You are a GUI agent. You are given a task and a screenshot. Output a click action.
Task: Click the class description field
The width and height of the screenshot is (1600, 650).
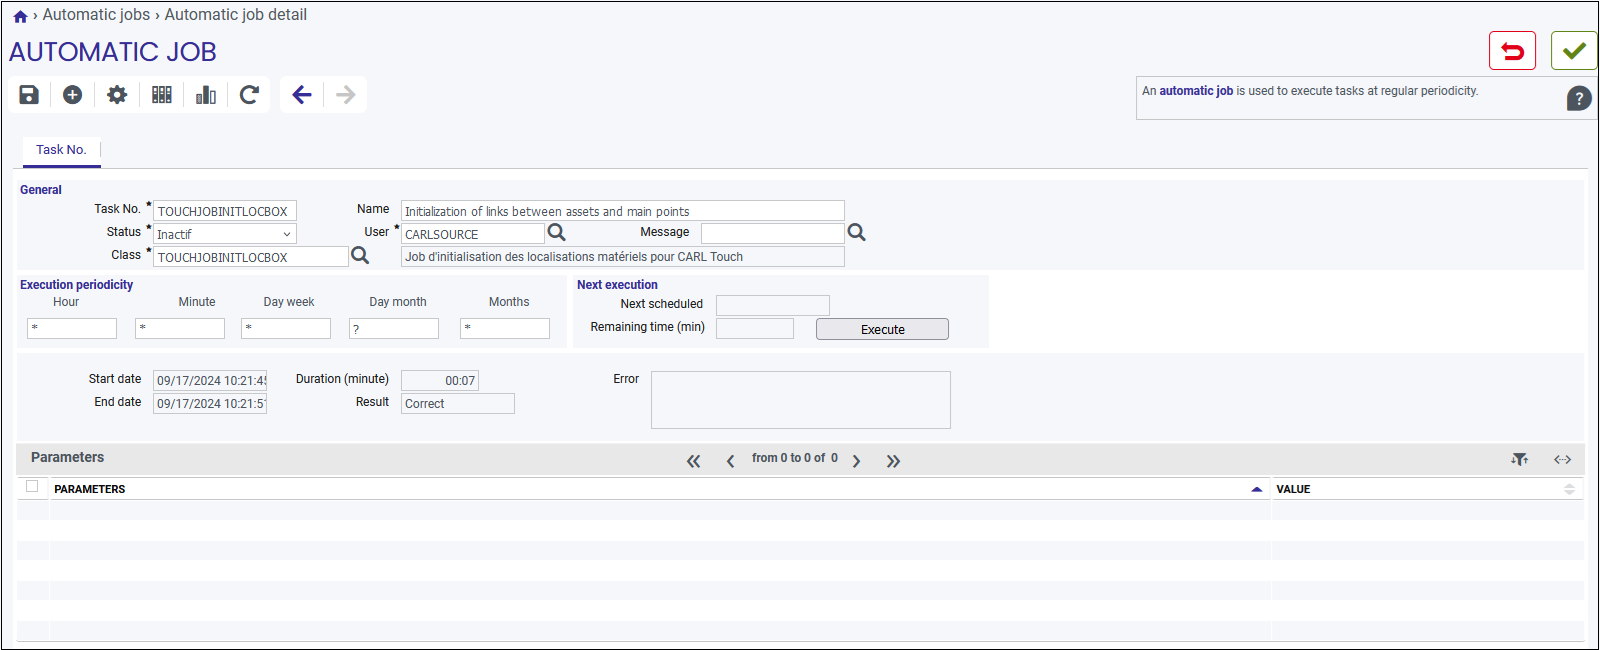623,257
